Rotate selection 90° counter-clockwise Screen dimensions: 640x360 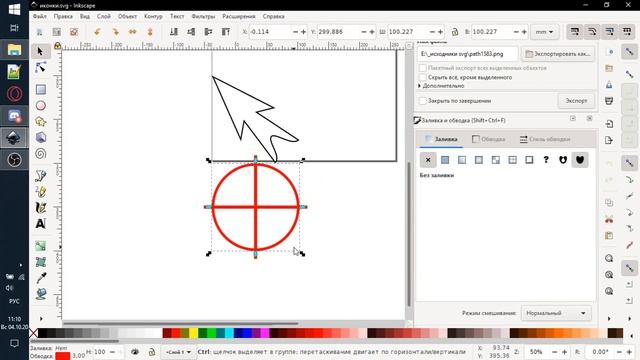click(x=97, y=32)
